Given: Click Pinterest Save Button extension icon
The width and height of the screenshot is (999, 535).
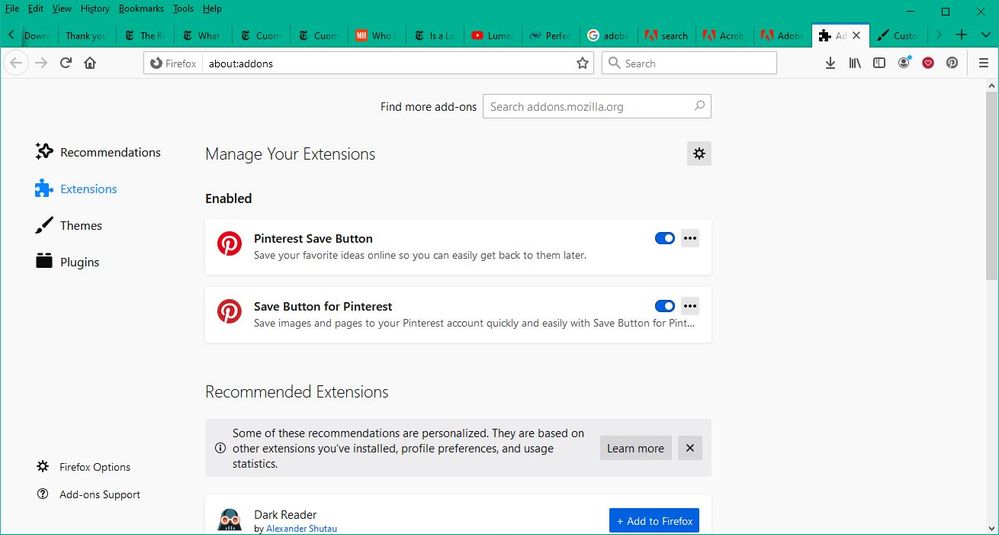Looking at the screenshot, I should (x=229, y=243).
